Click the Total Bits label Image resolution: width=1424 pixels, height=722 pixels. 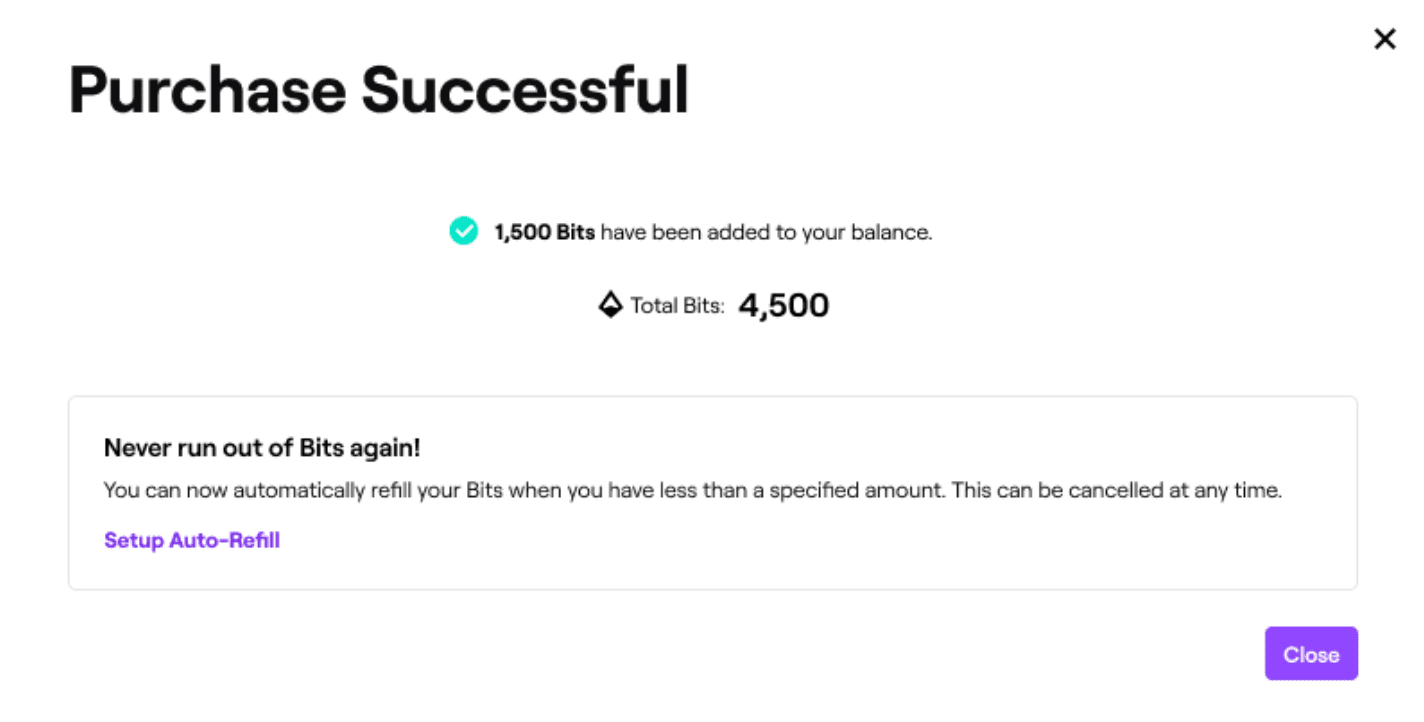[677, 306]
